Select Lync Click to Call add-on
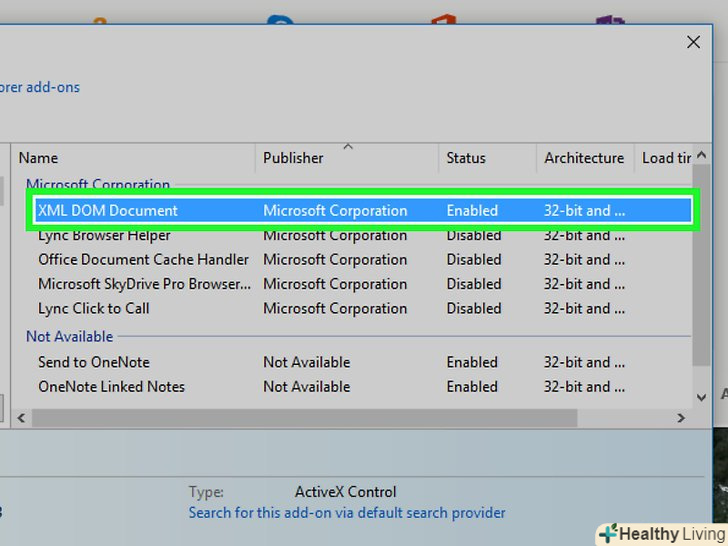728x546 pixels. pos(94,309)
